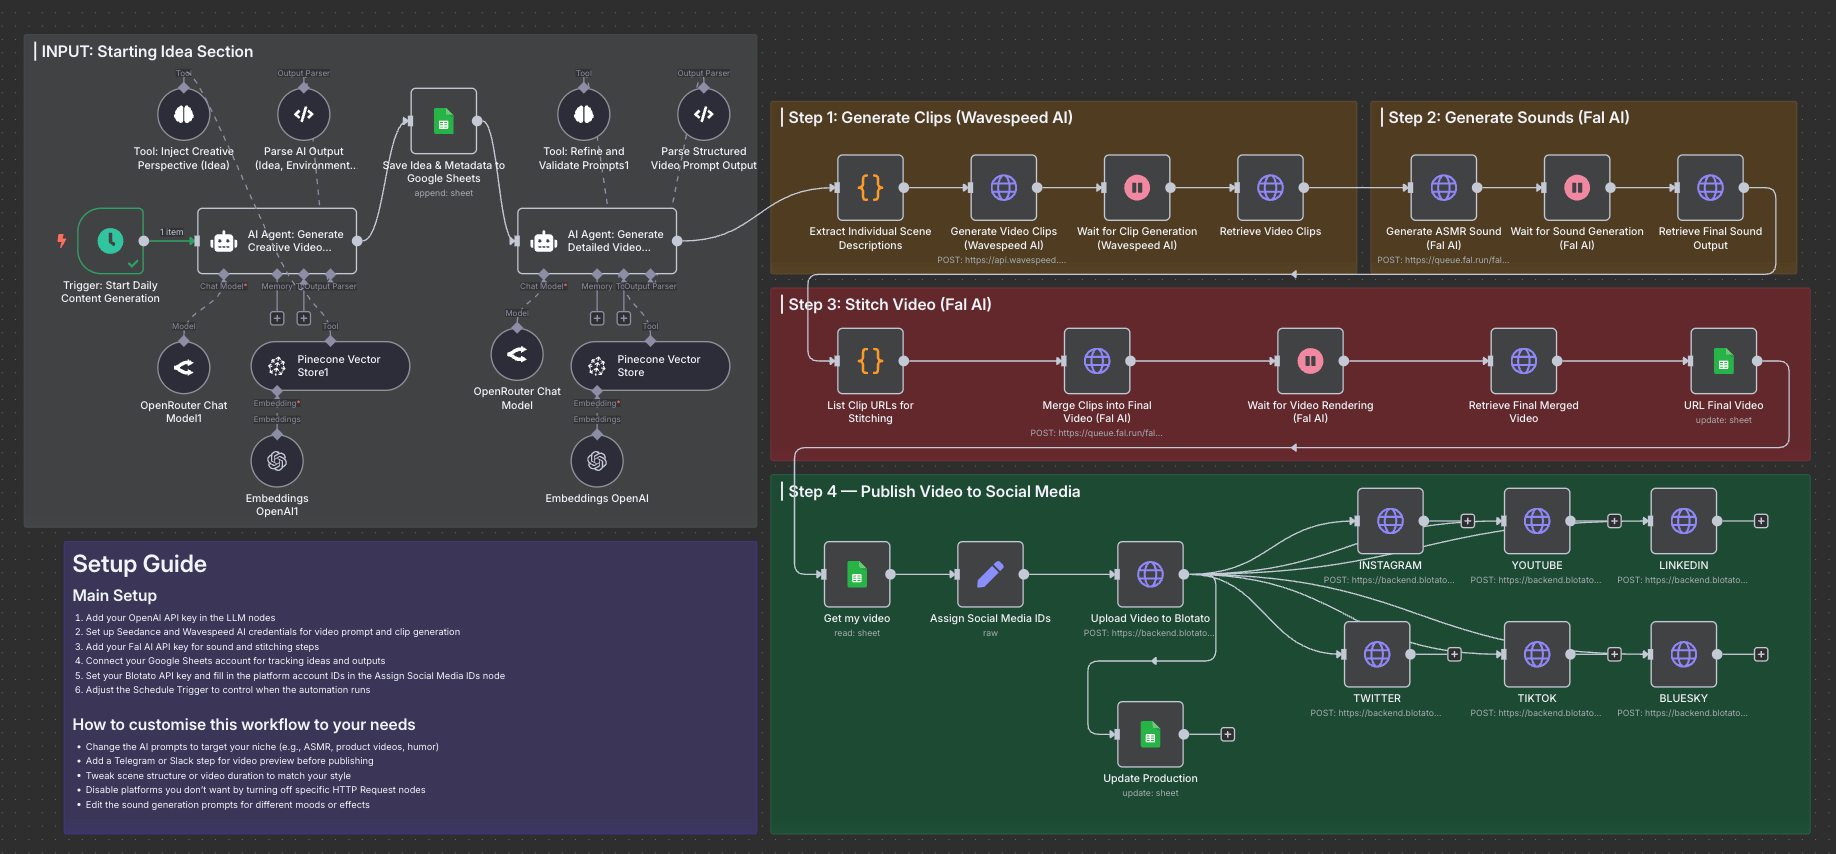1836x854 pixels.
Task: Select the Embeddings OpenAI1 node
Action: [x=277, y=461]
